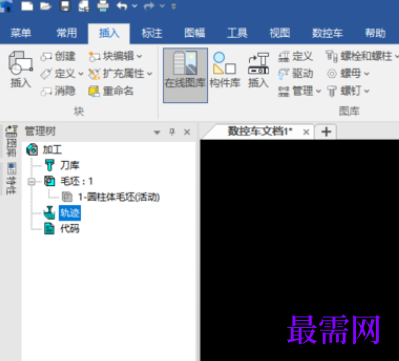Open the 视图 ribbon tab
The height and width of the screenshot is (361, 399).
[280, 33]
